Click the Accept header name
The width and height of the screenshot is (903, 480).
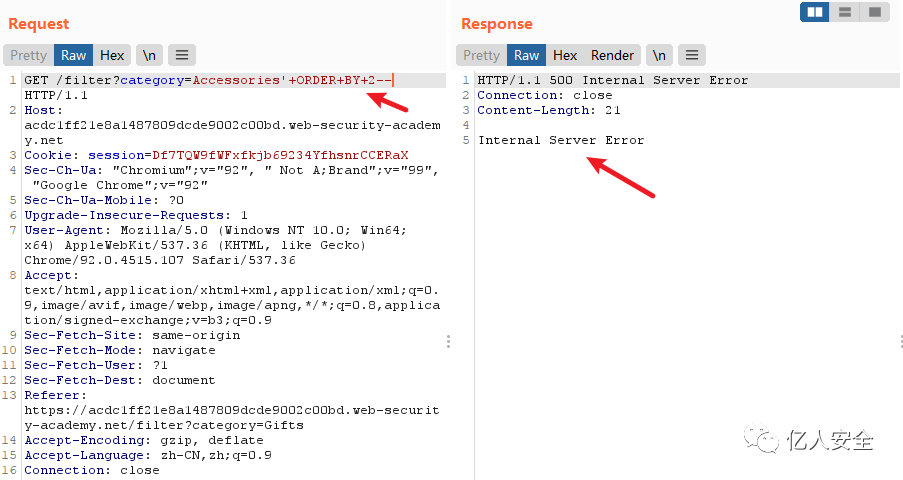point(51,275)
